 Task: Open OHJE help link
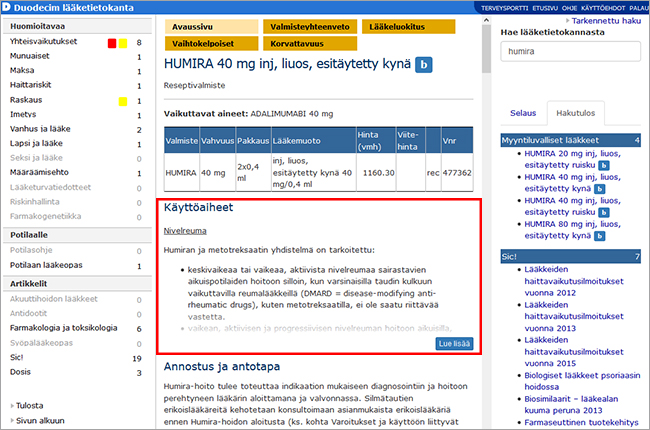569,8
